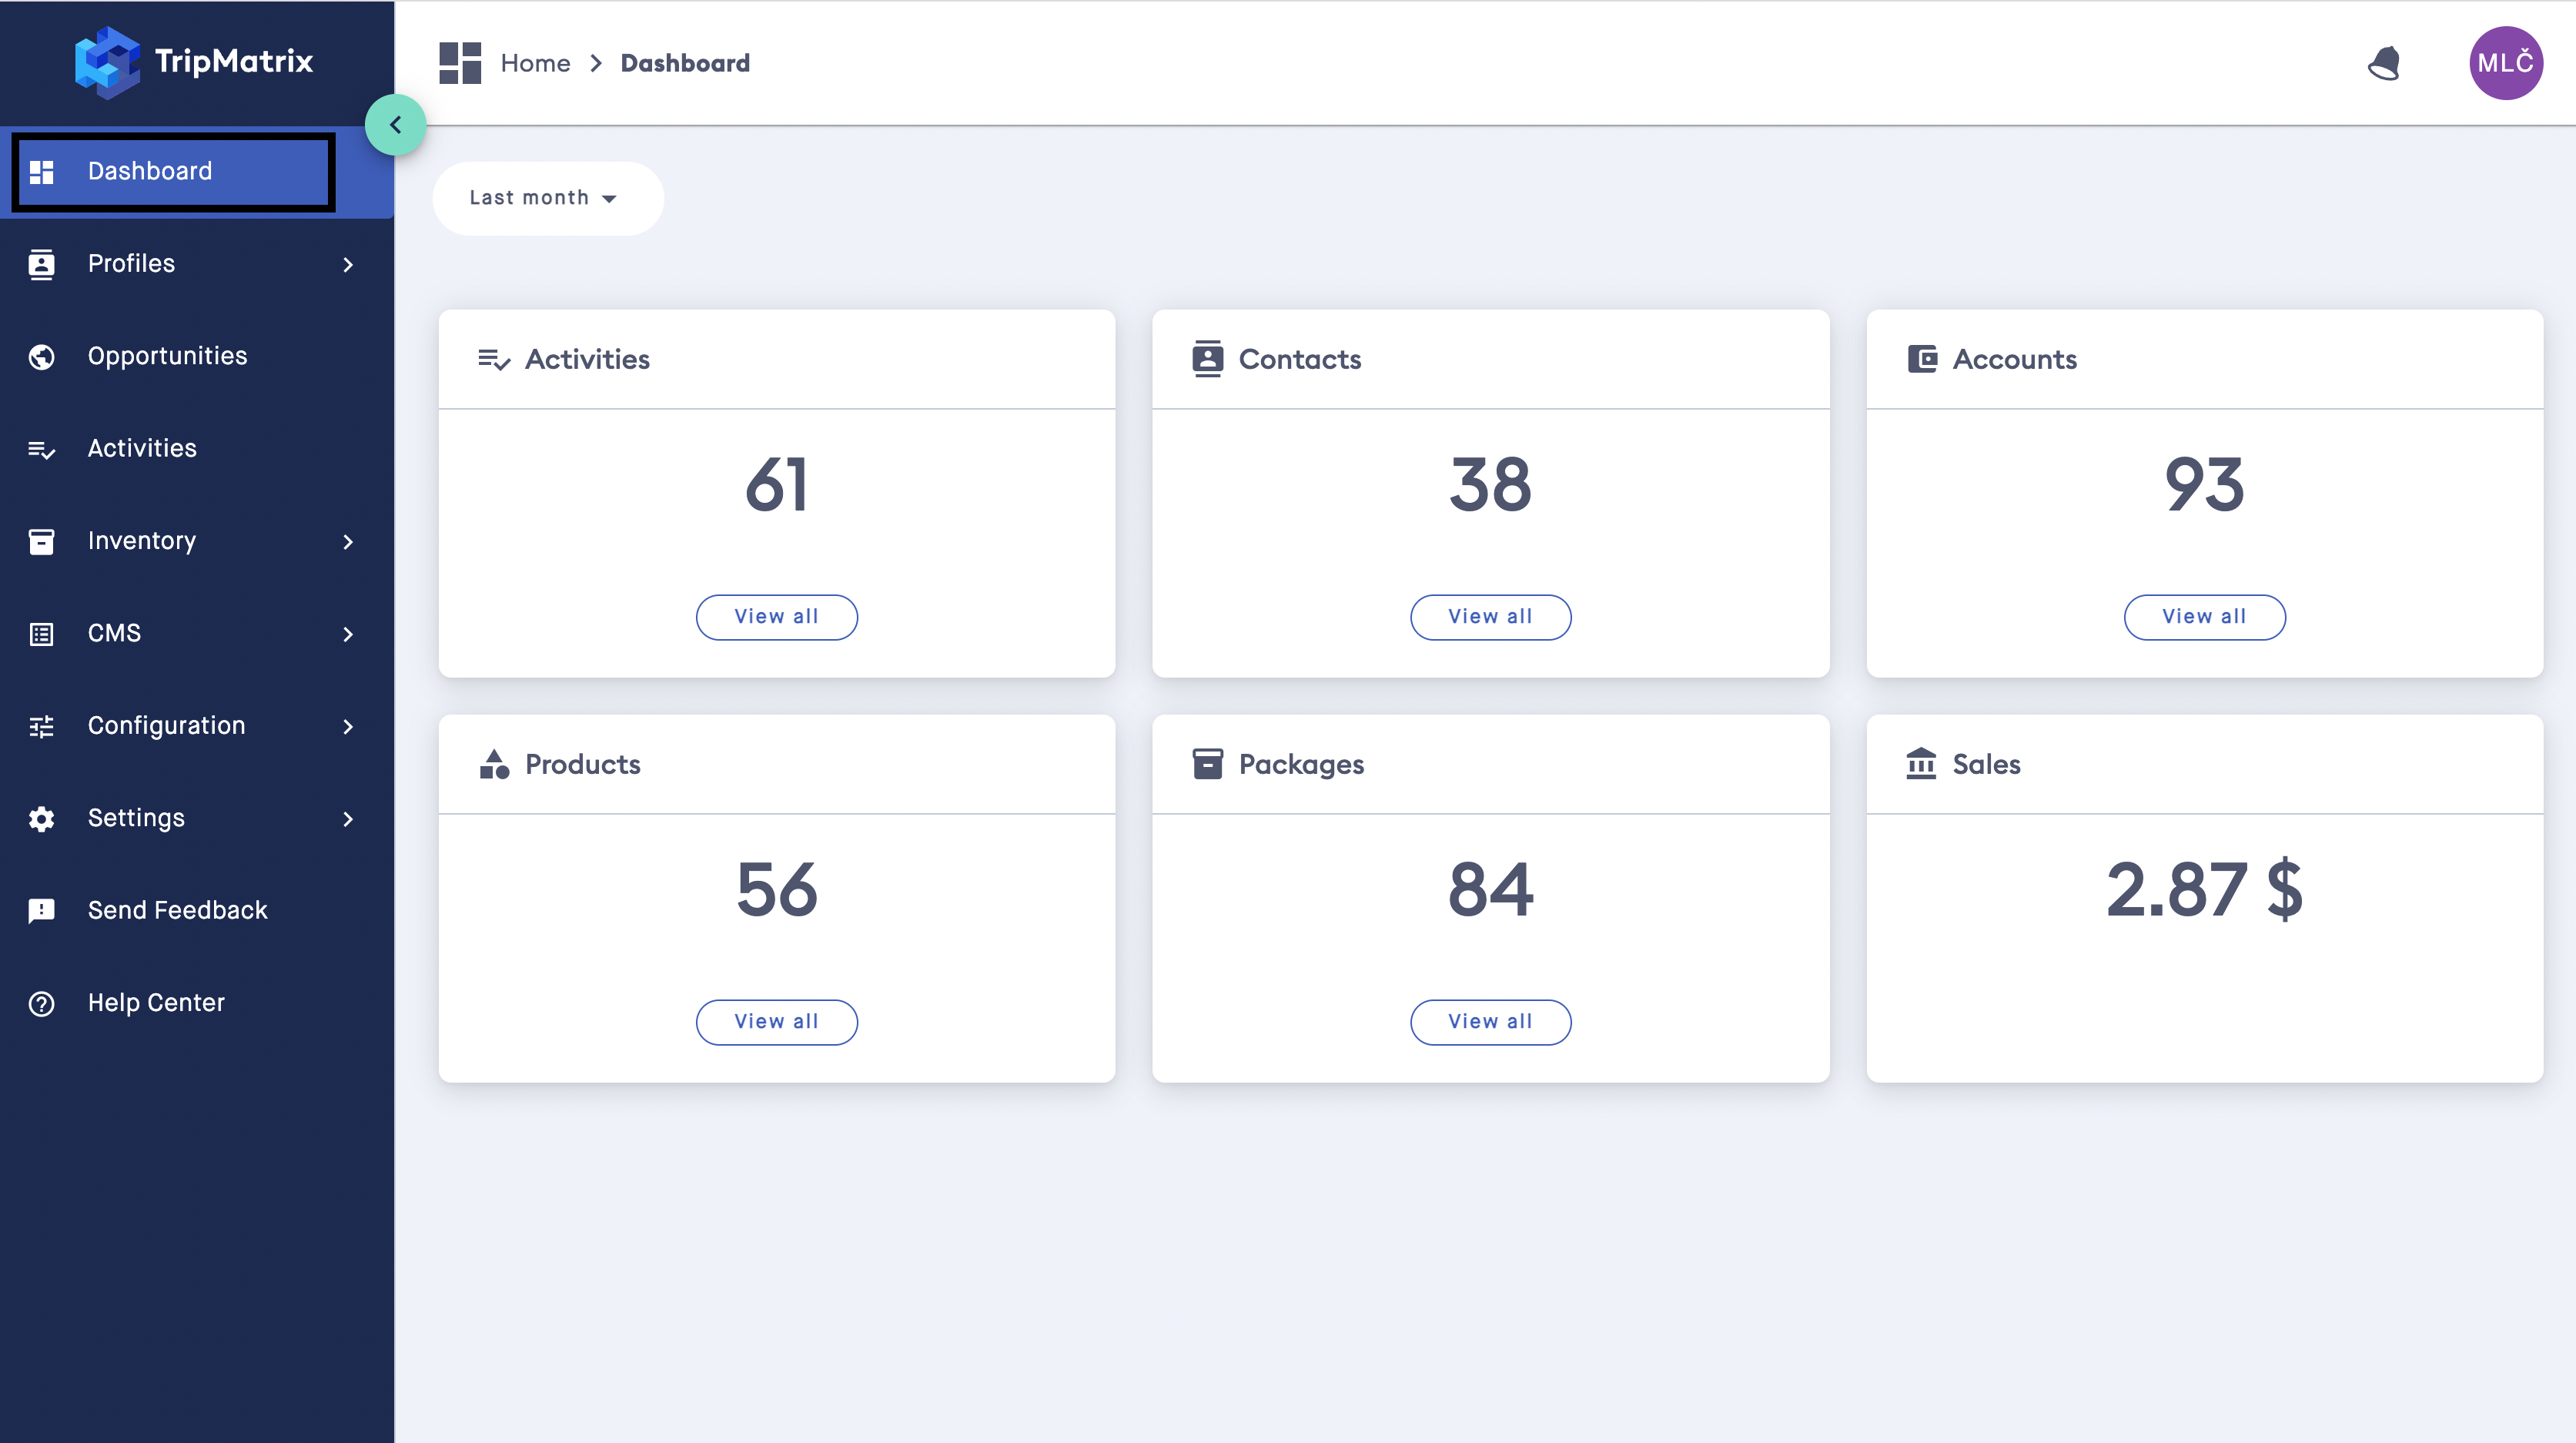Open the Inventory icon in sidebar

[x=41, y=540]
